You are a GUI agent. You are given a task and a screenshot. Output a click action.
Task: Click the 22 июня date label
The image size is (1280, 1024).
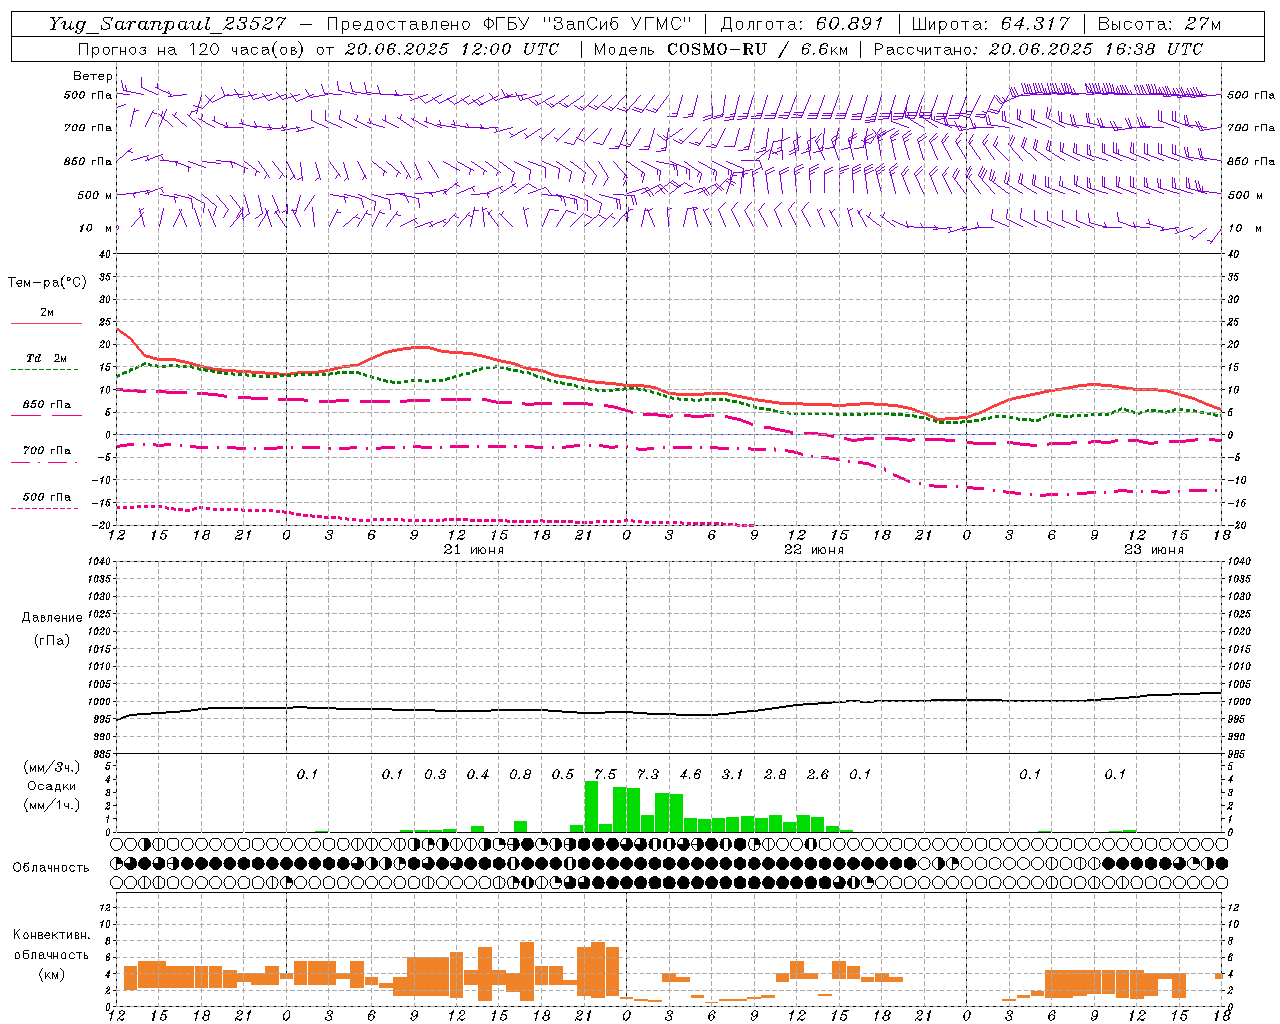(813, 550)
